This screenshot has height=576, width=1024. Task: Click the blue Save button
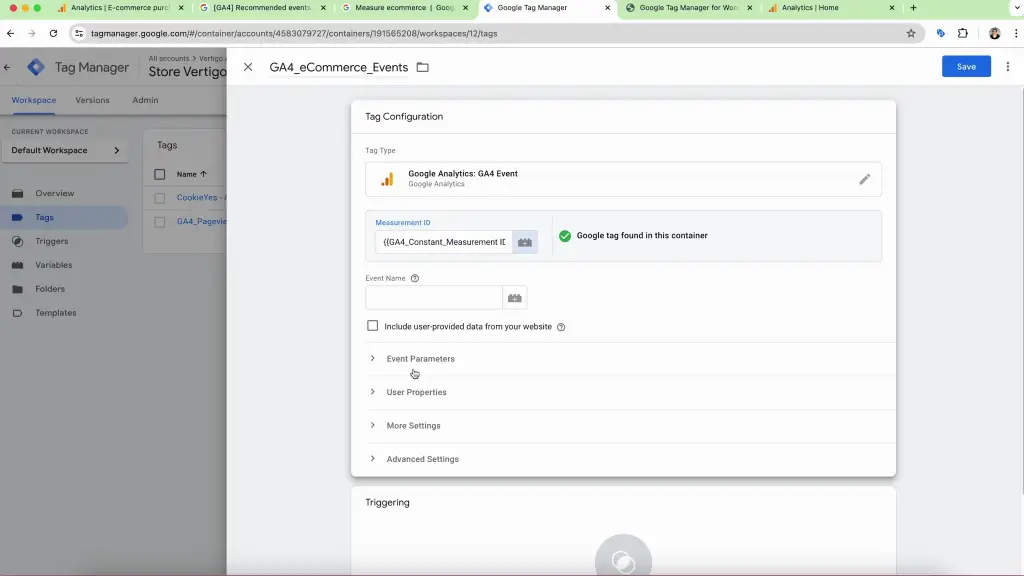(x=966, y=67)
